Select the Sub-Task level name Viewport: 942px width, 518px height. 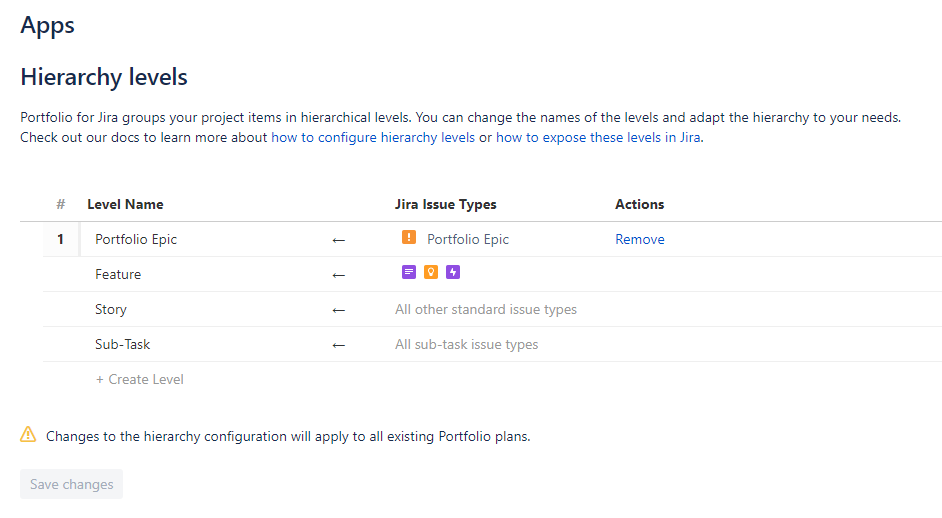123,344
